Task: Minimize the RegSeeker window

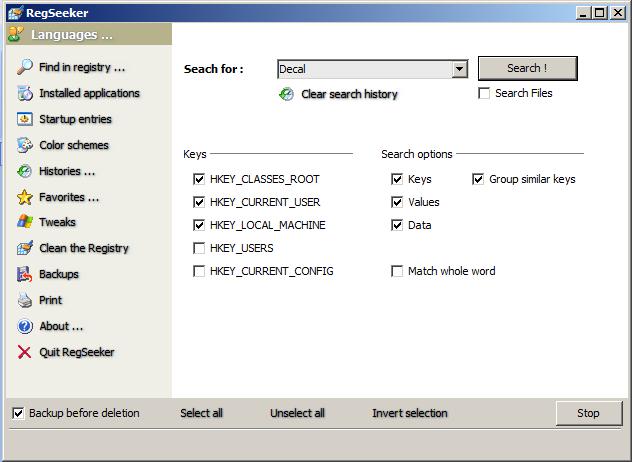Action: [582, 13]
